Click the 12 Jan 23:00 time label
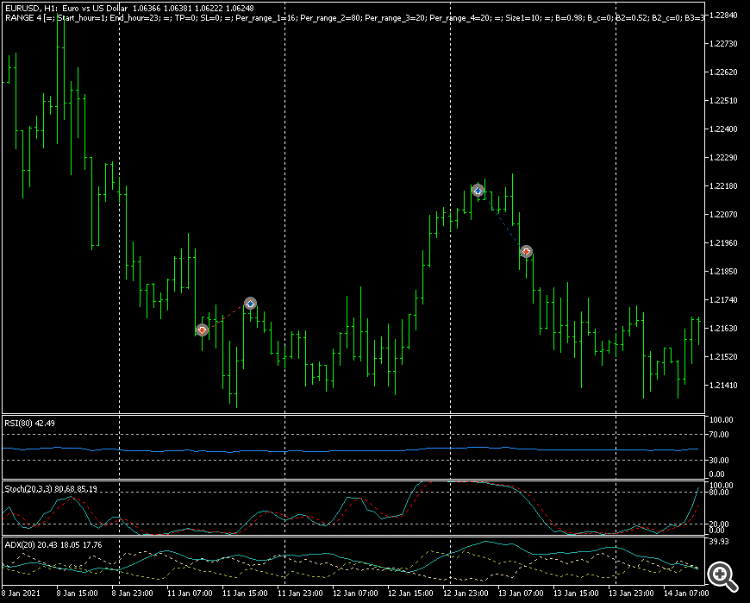Screen dimensions: 750x603 (x=465, y=593)
